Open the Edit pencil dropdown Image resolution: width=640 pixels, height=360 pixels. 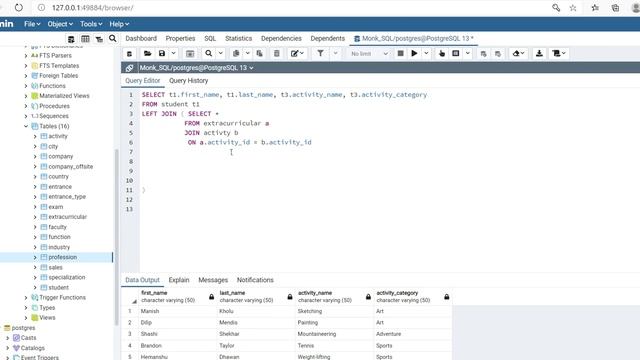pyautogui.click(x=297, y=53)
